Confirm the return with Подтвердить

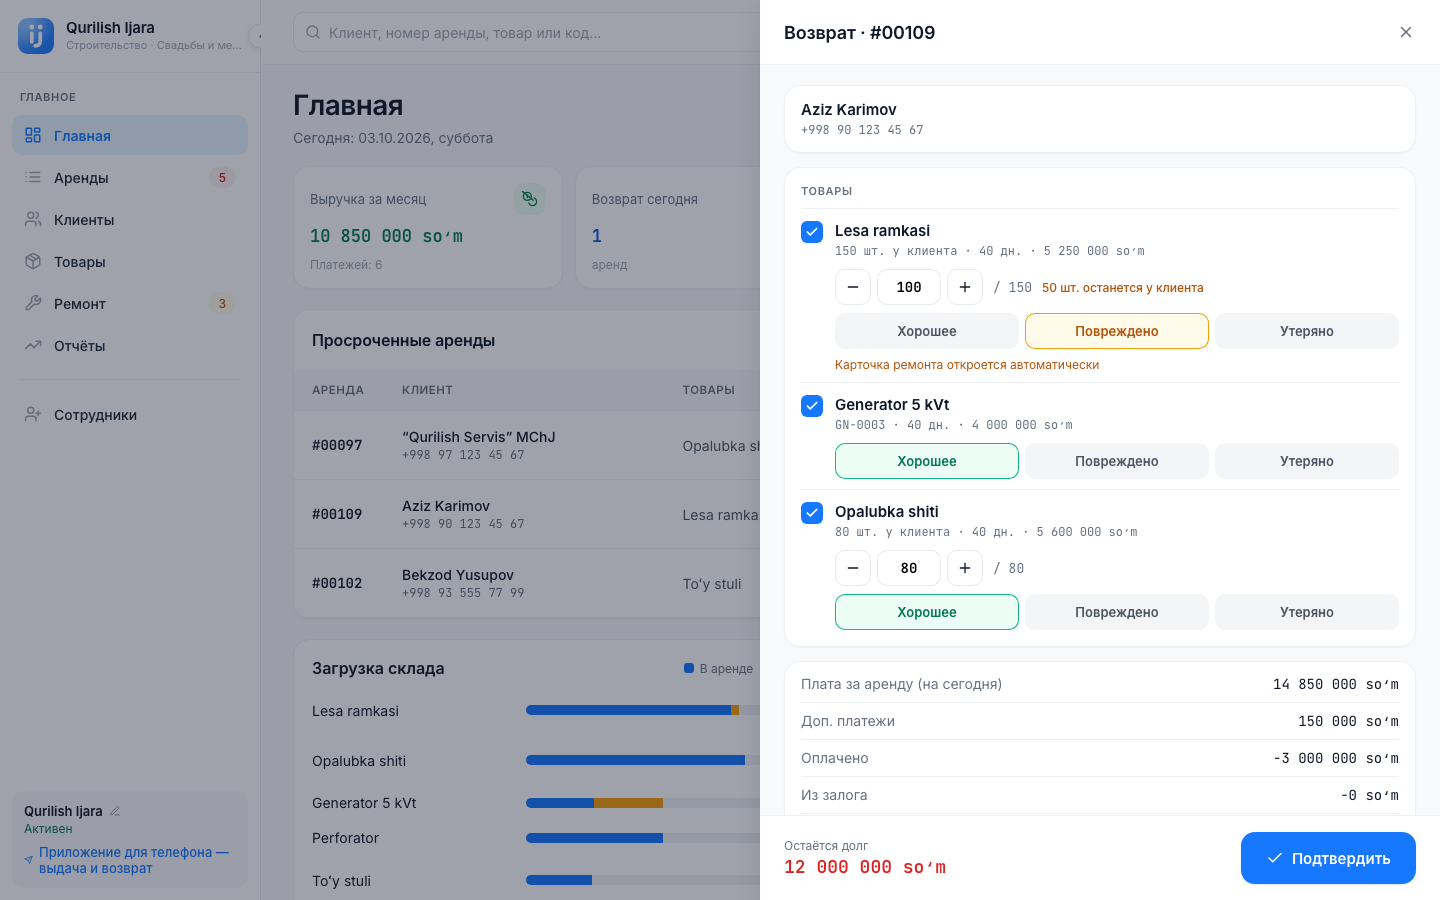pos(1328,858)
